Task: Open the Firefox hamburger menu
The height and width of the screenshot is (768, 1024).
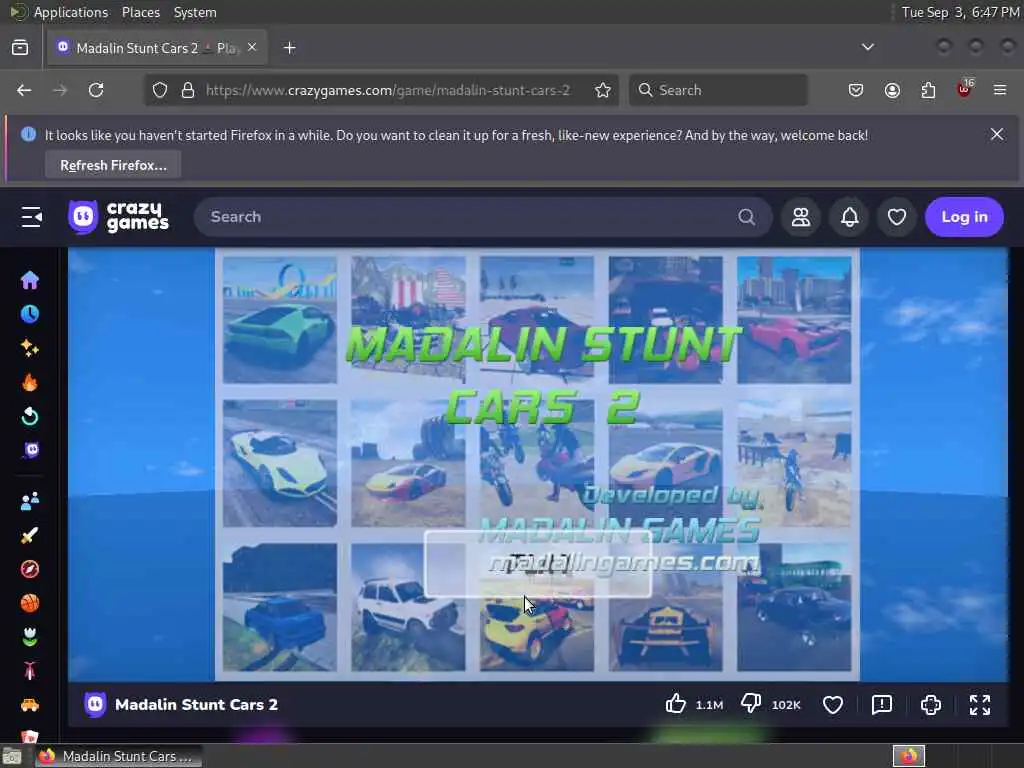Action: coord(1000,90)
